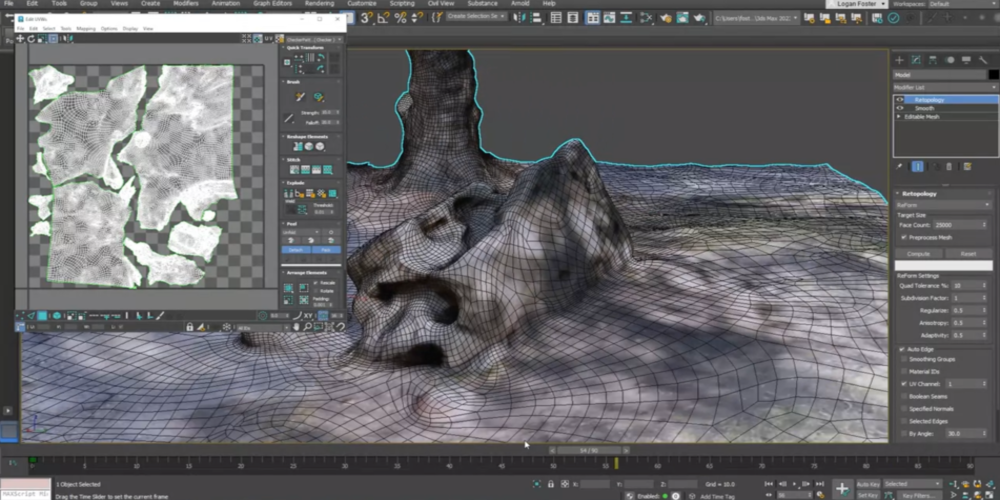Select the Rotate tool in Edit UVWs
This screenshot has width=1000, height=500.
point(31,39)
